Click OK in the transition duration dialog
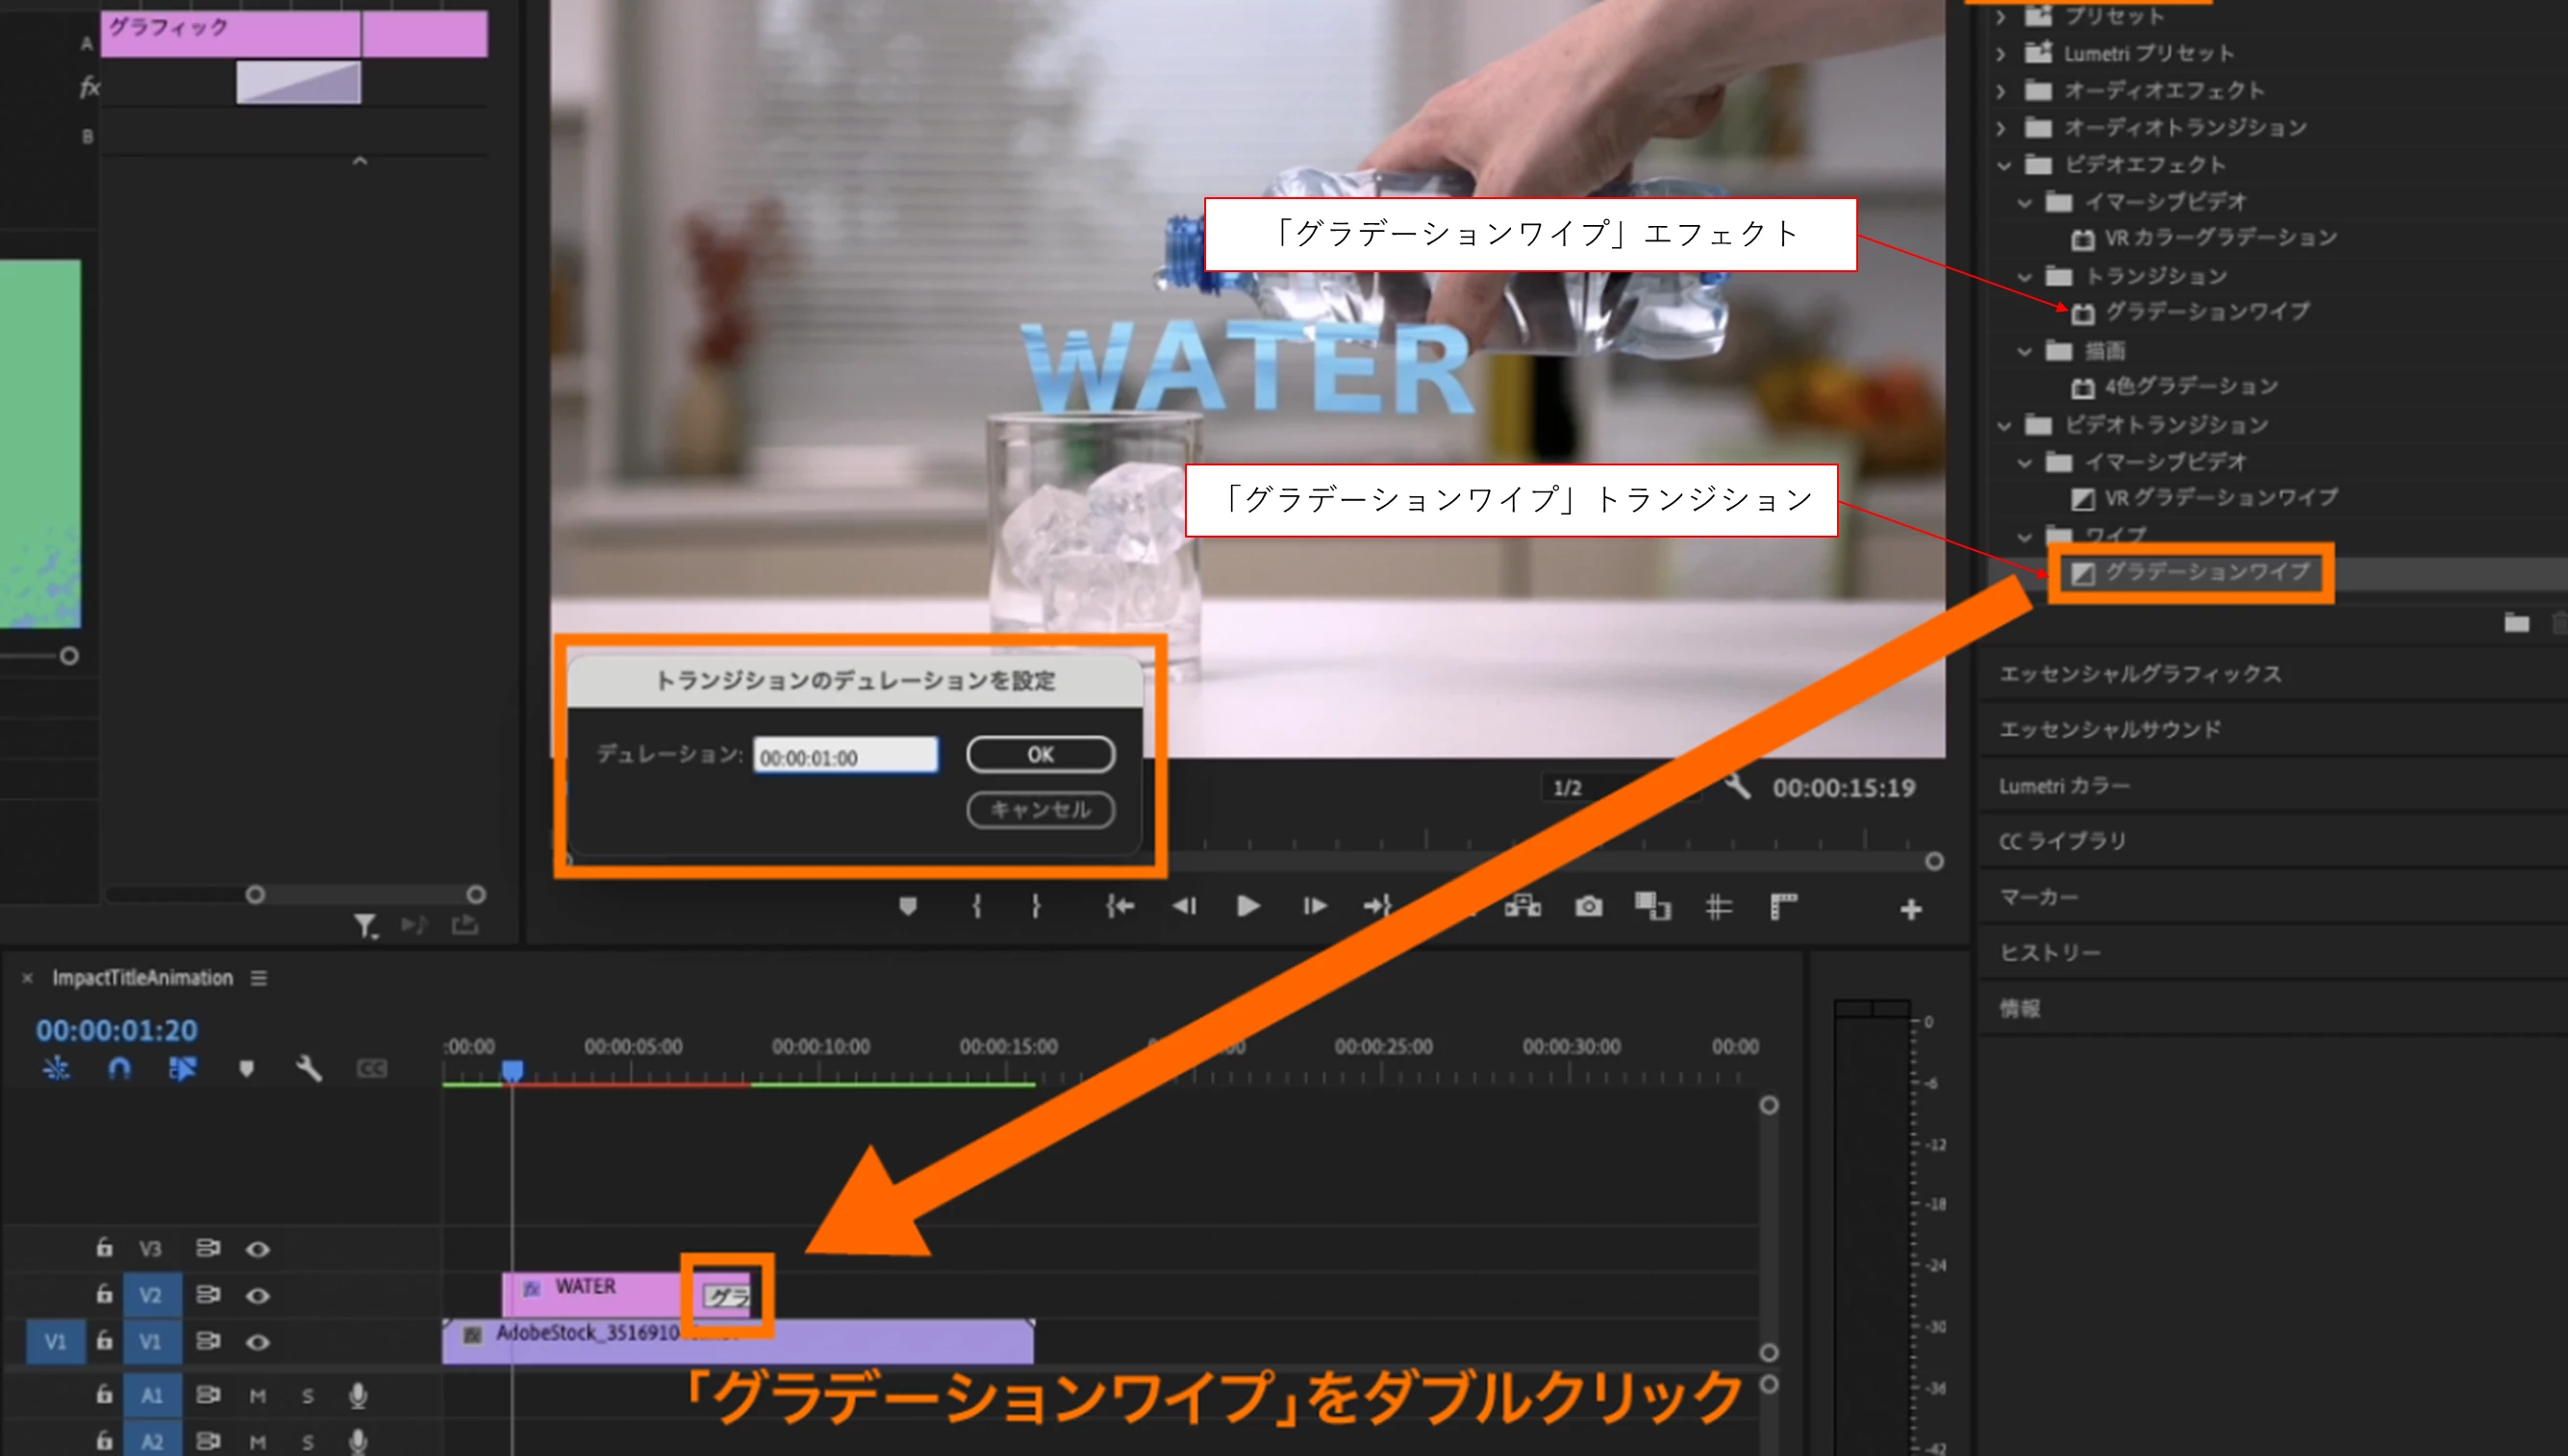Image resolution: width=2568 pixels, height=1456 pixels. (x=1040, y=754)
